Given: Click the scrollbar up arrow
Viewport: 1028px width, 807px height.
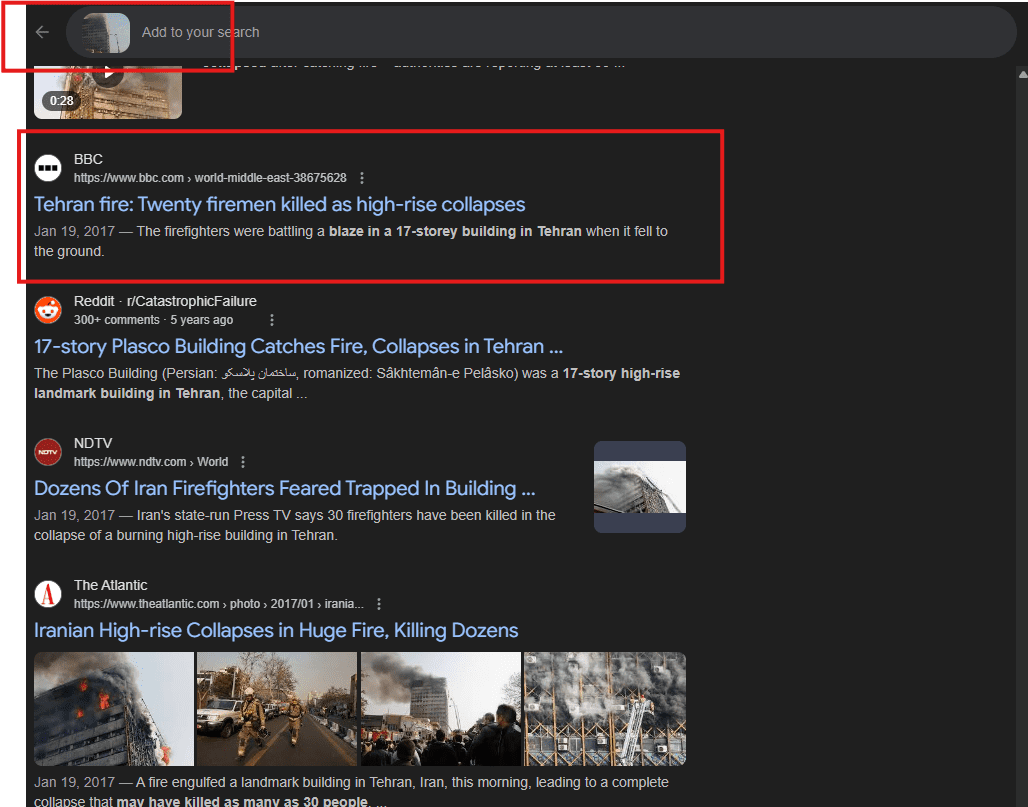Looking at the screenshot, I should (x=1020, y=73).
